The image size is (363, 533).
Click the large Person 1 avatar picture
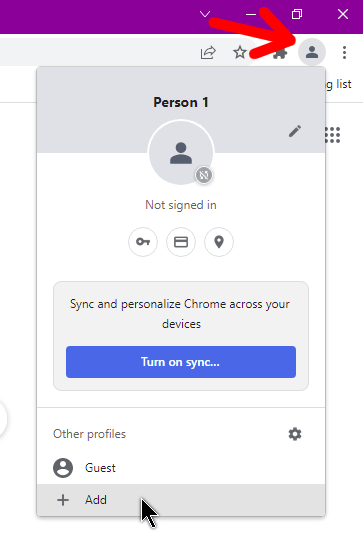pyautogui.click(x=181, y=153)
